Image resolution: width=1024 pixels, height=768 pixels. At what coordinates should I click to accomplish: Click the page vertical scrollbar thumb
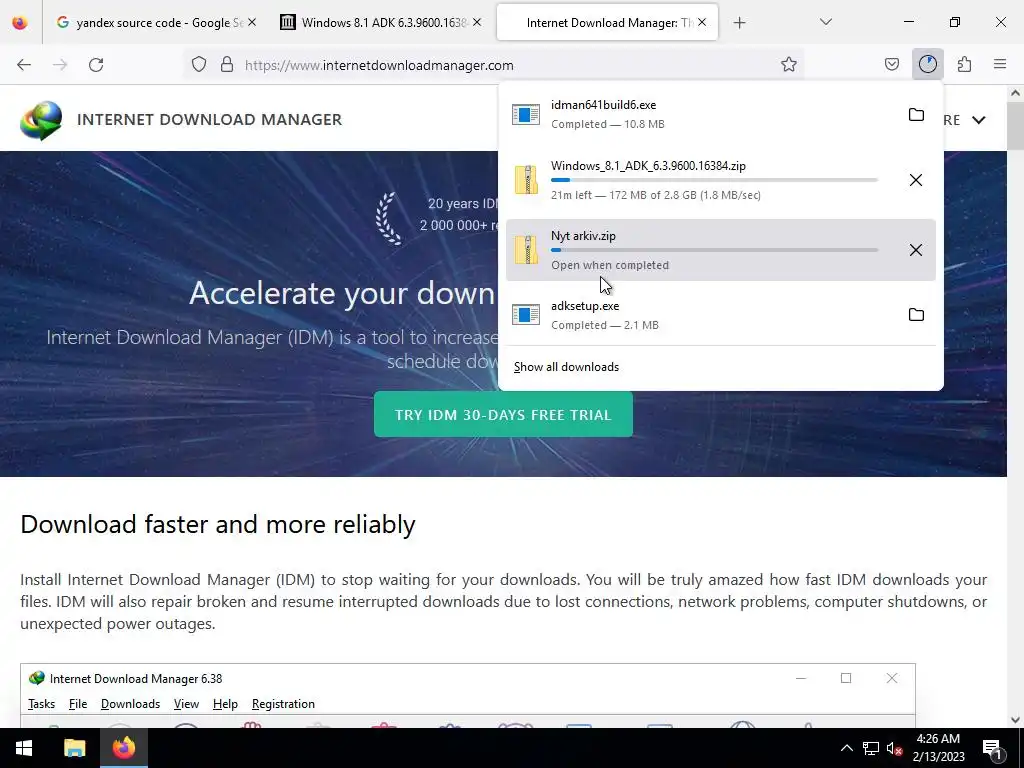pyautogui.click(x=1015, y=127)
